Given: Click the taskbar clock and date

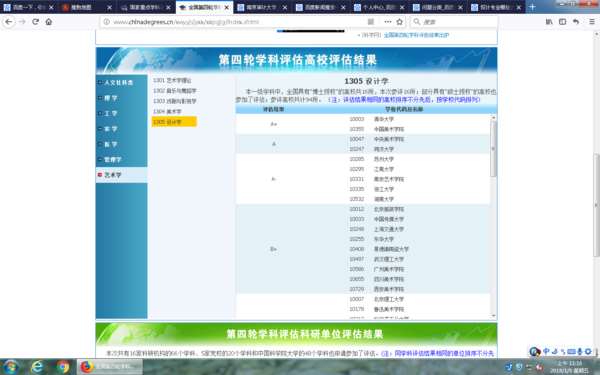Looking at the screenshot, I should click(569, 367).
